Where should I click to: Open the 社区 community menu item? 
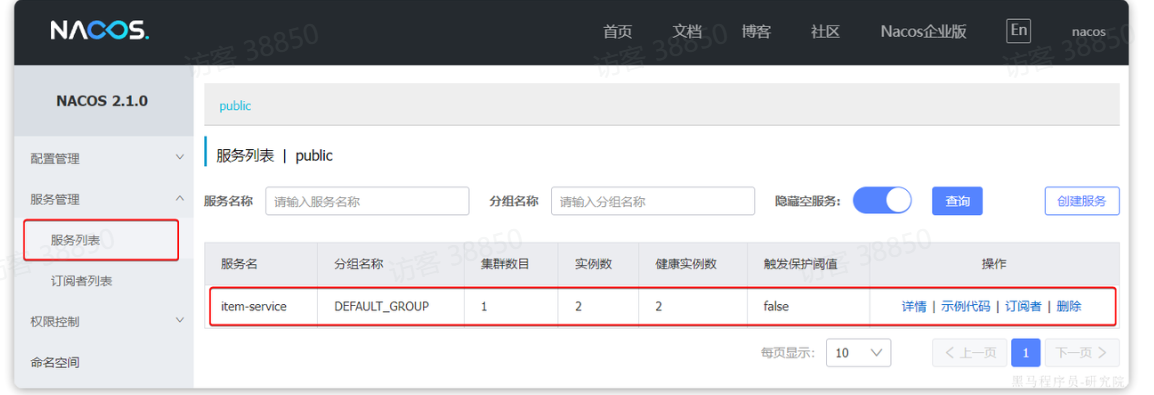click(x=825, y=32)
